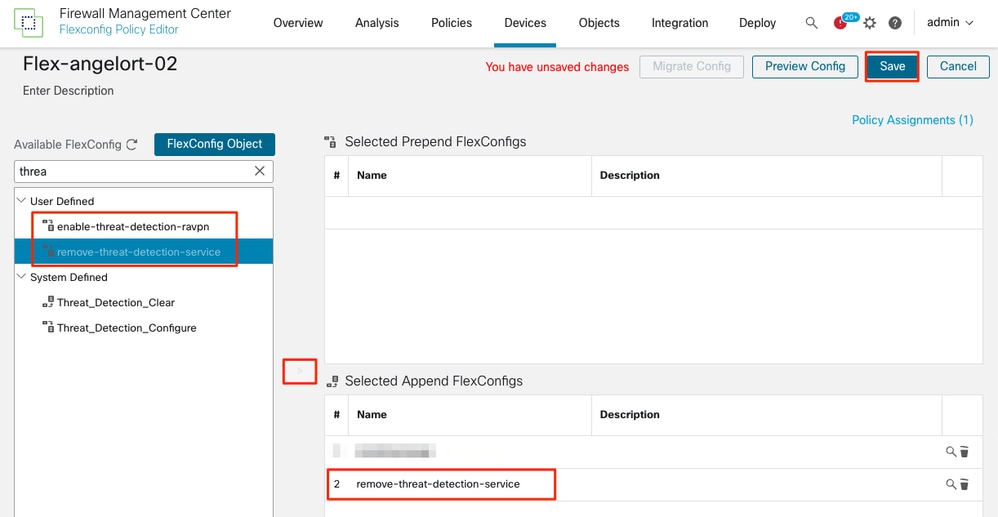This screenshot has width=998, height=517.
Task: Click the Name column header in Append table
Action: click(372, 414)
